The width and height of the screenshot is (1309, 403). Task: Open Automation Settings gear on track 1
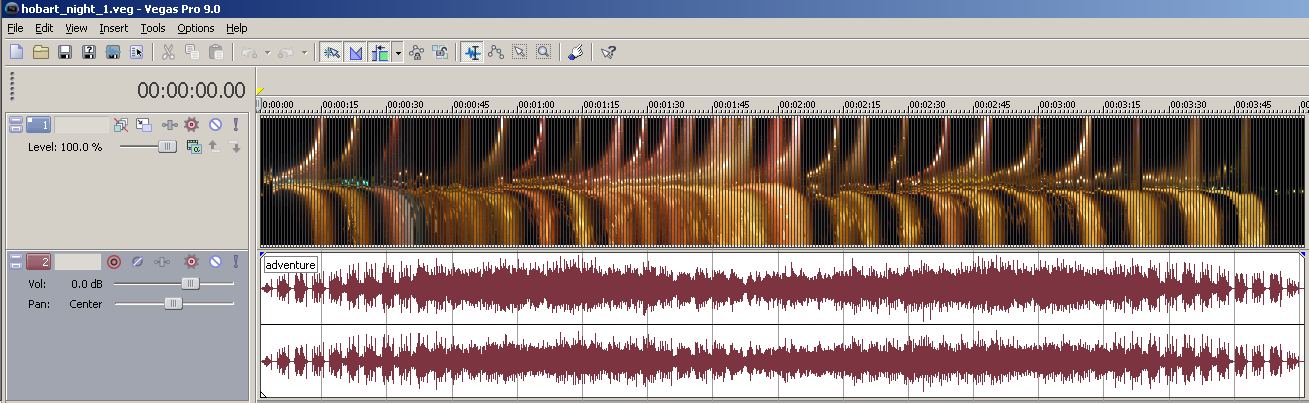click(192, 125)
